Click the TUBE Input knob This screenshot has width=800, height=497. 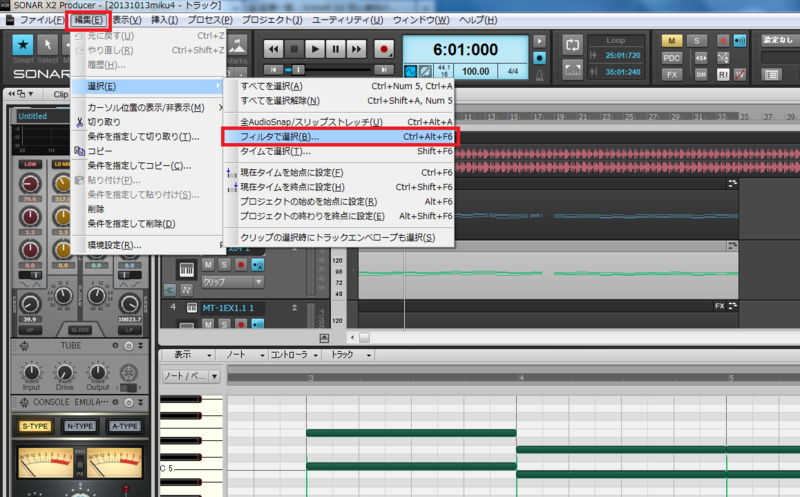click(x=31, y=372)
